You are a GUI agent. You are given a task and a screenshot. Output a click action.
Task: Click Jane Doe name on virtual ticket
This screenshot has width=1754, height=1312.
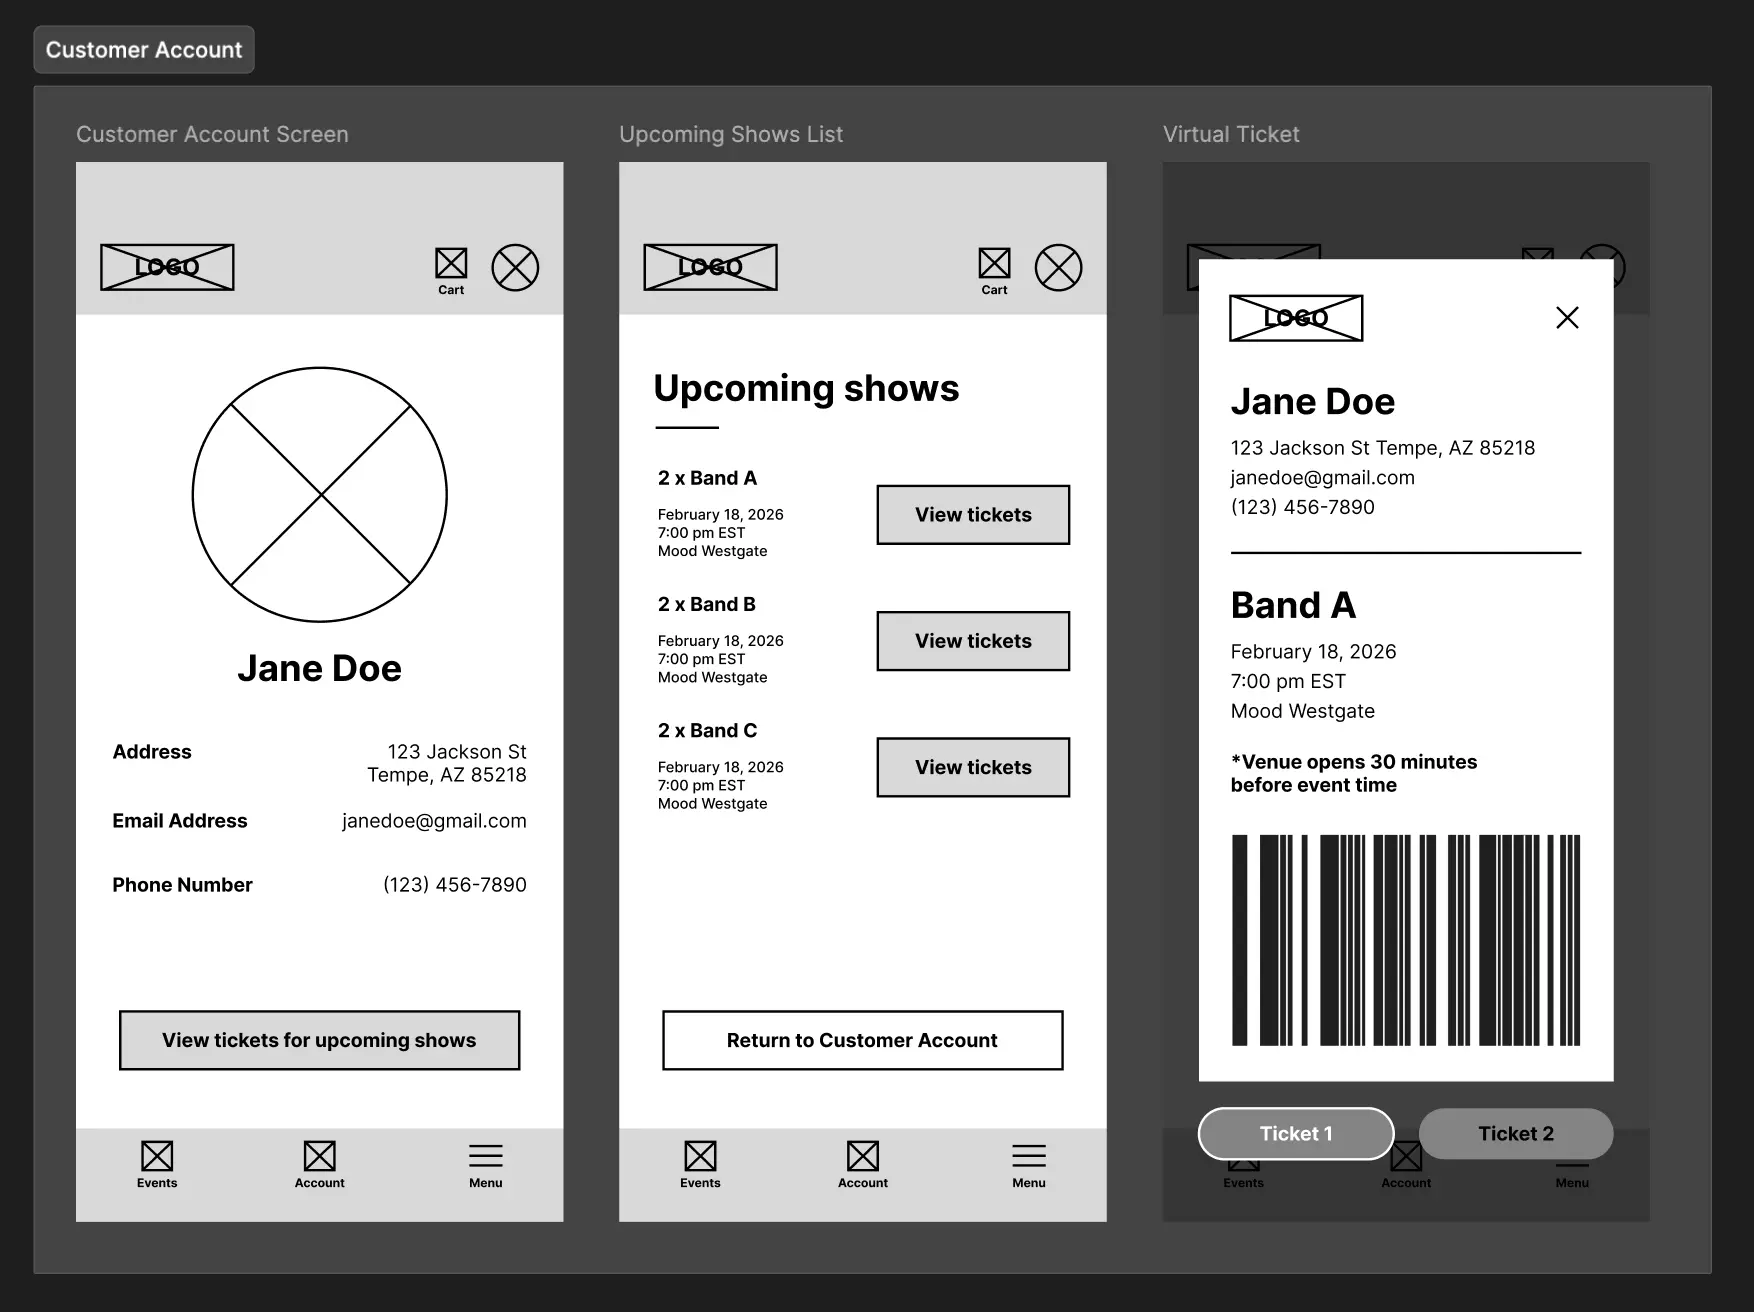tap(1313, 401)
